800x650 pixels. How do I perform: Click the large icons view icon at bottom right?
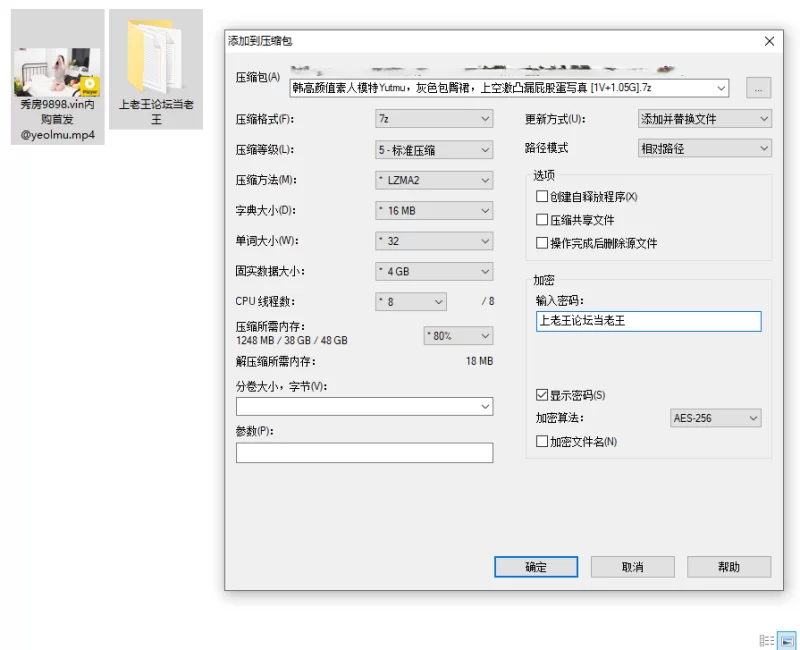pyautogui.click(x=786, y=640)
